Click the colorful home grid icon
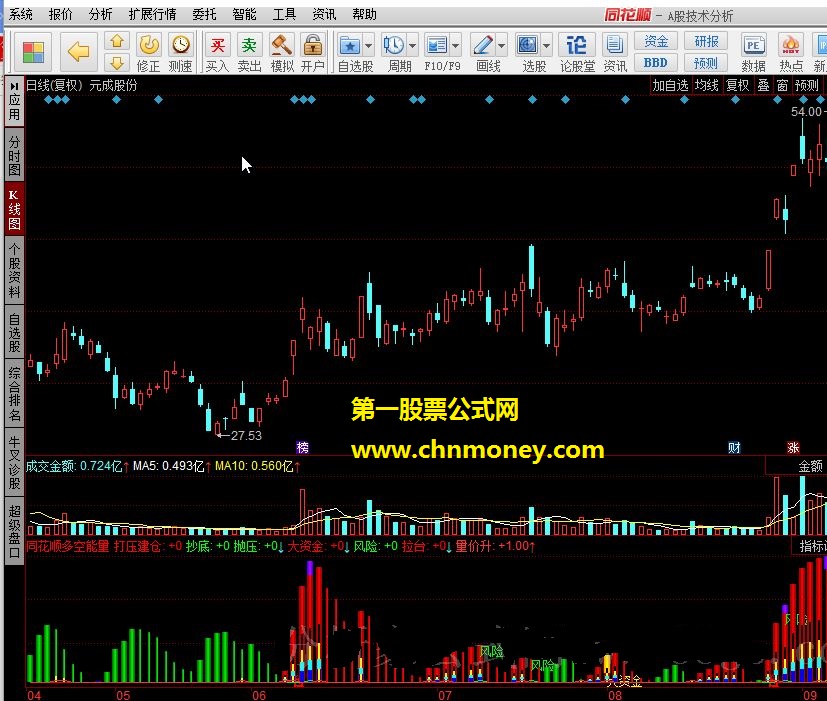827x701 pixels. click(x=33, y=52)
